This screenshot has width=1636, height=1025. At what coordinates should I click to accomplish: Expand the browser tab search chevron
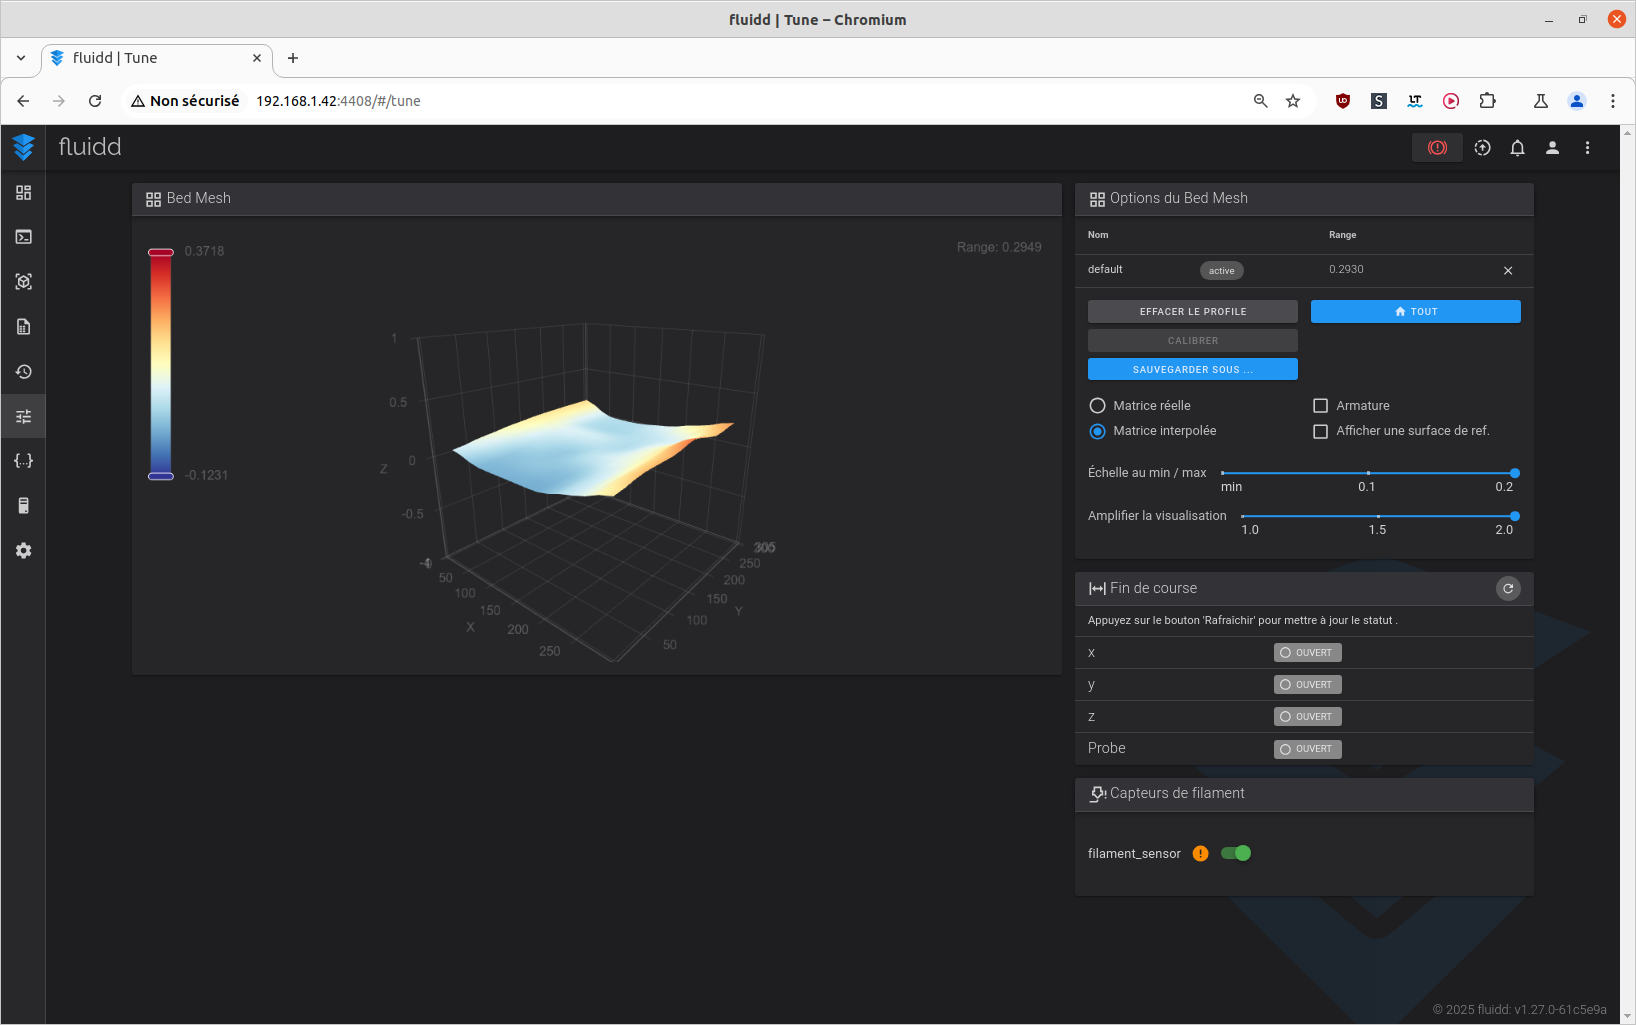click(21, 58)
